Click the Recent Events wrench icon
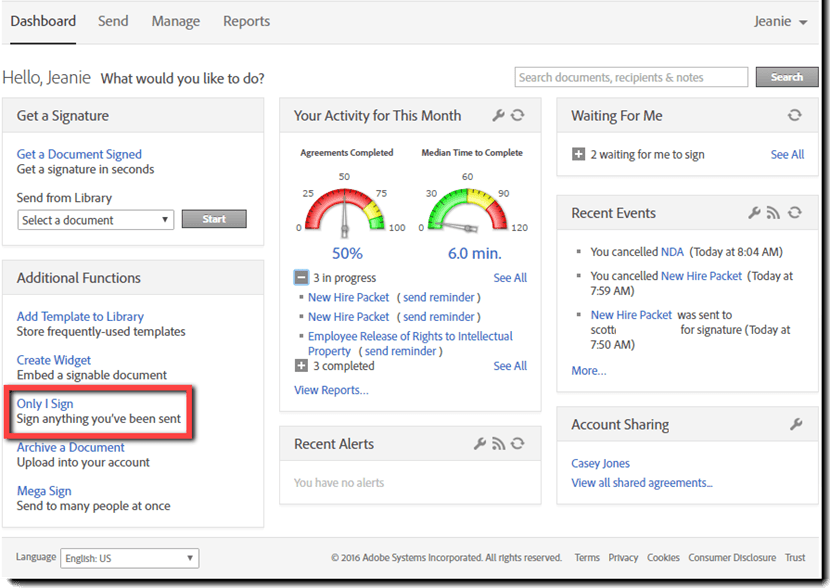Viewport: 830px width, 588px height. [753, 213]
